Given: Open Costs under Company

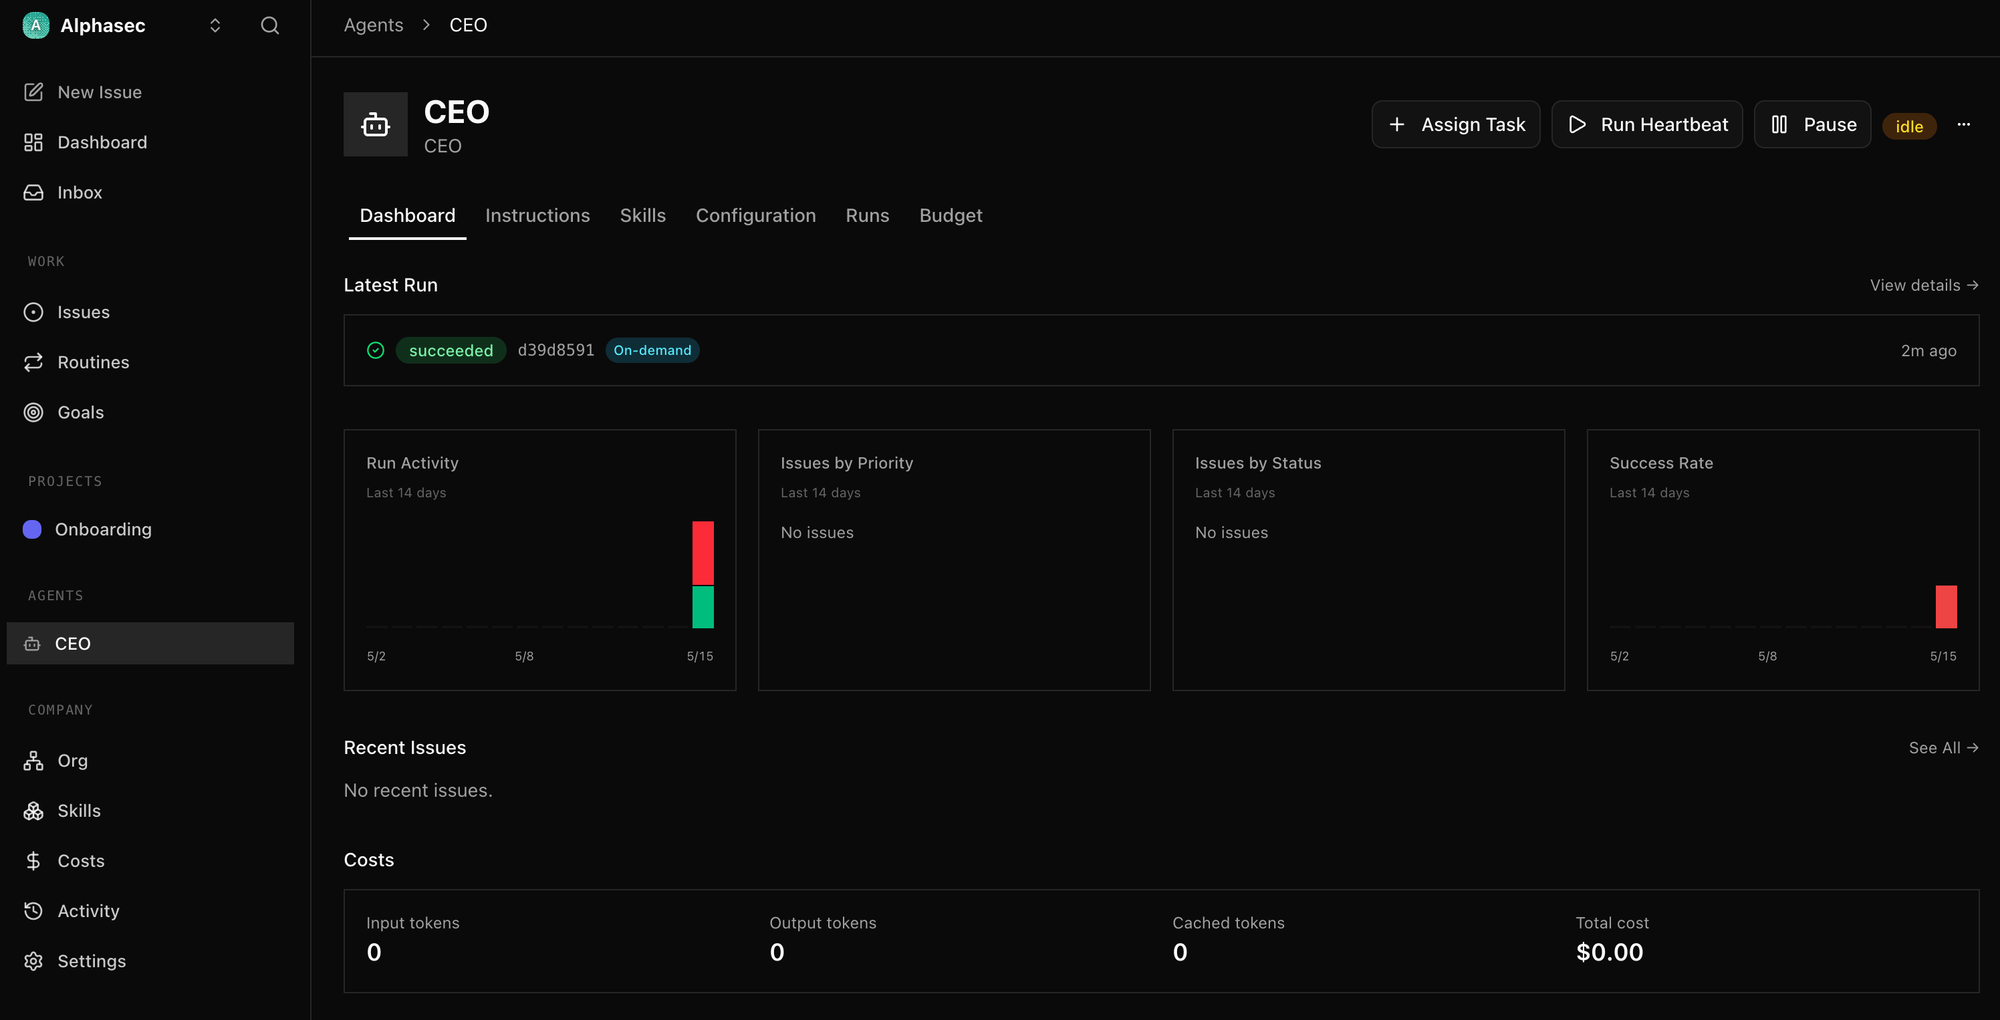Looking at the screenshot, I should [150, 861].
